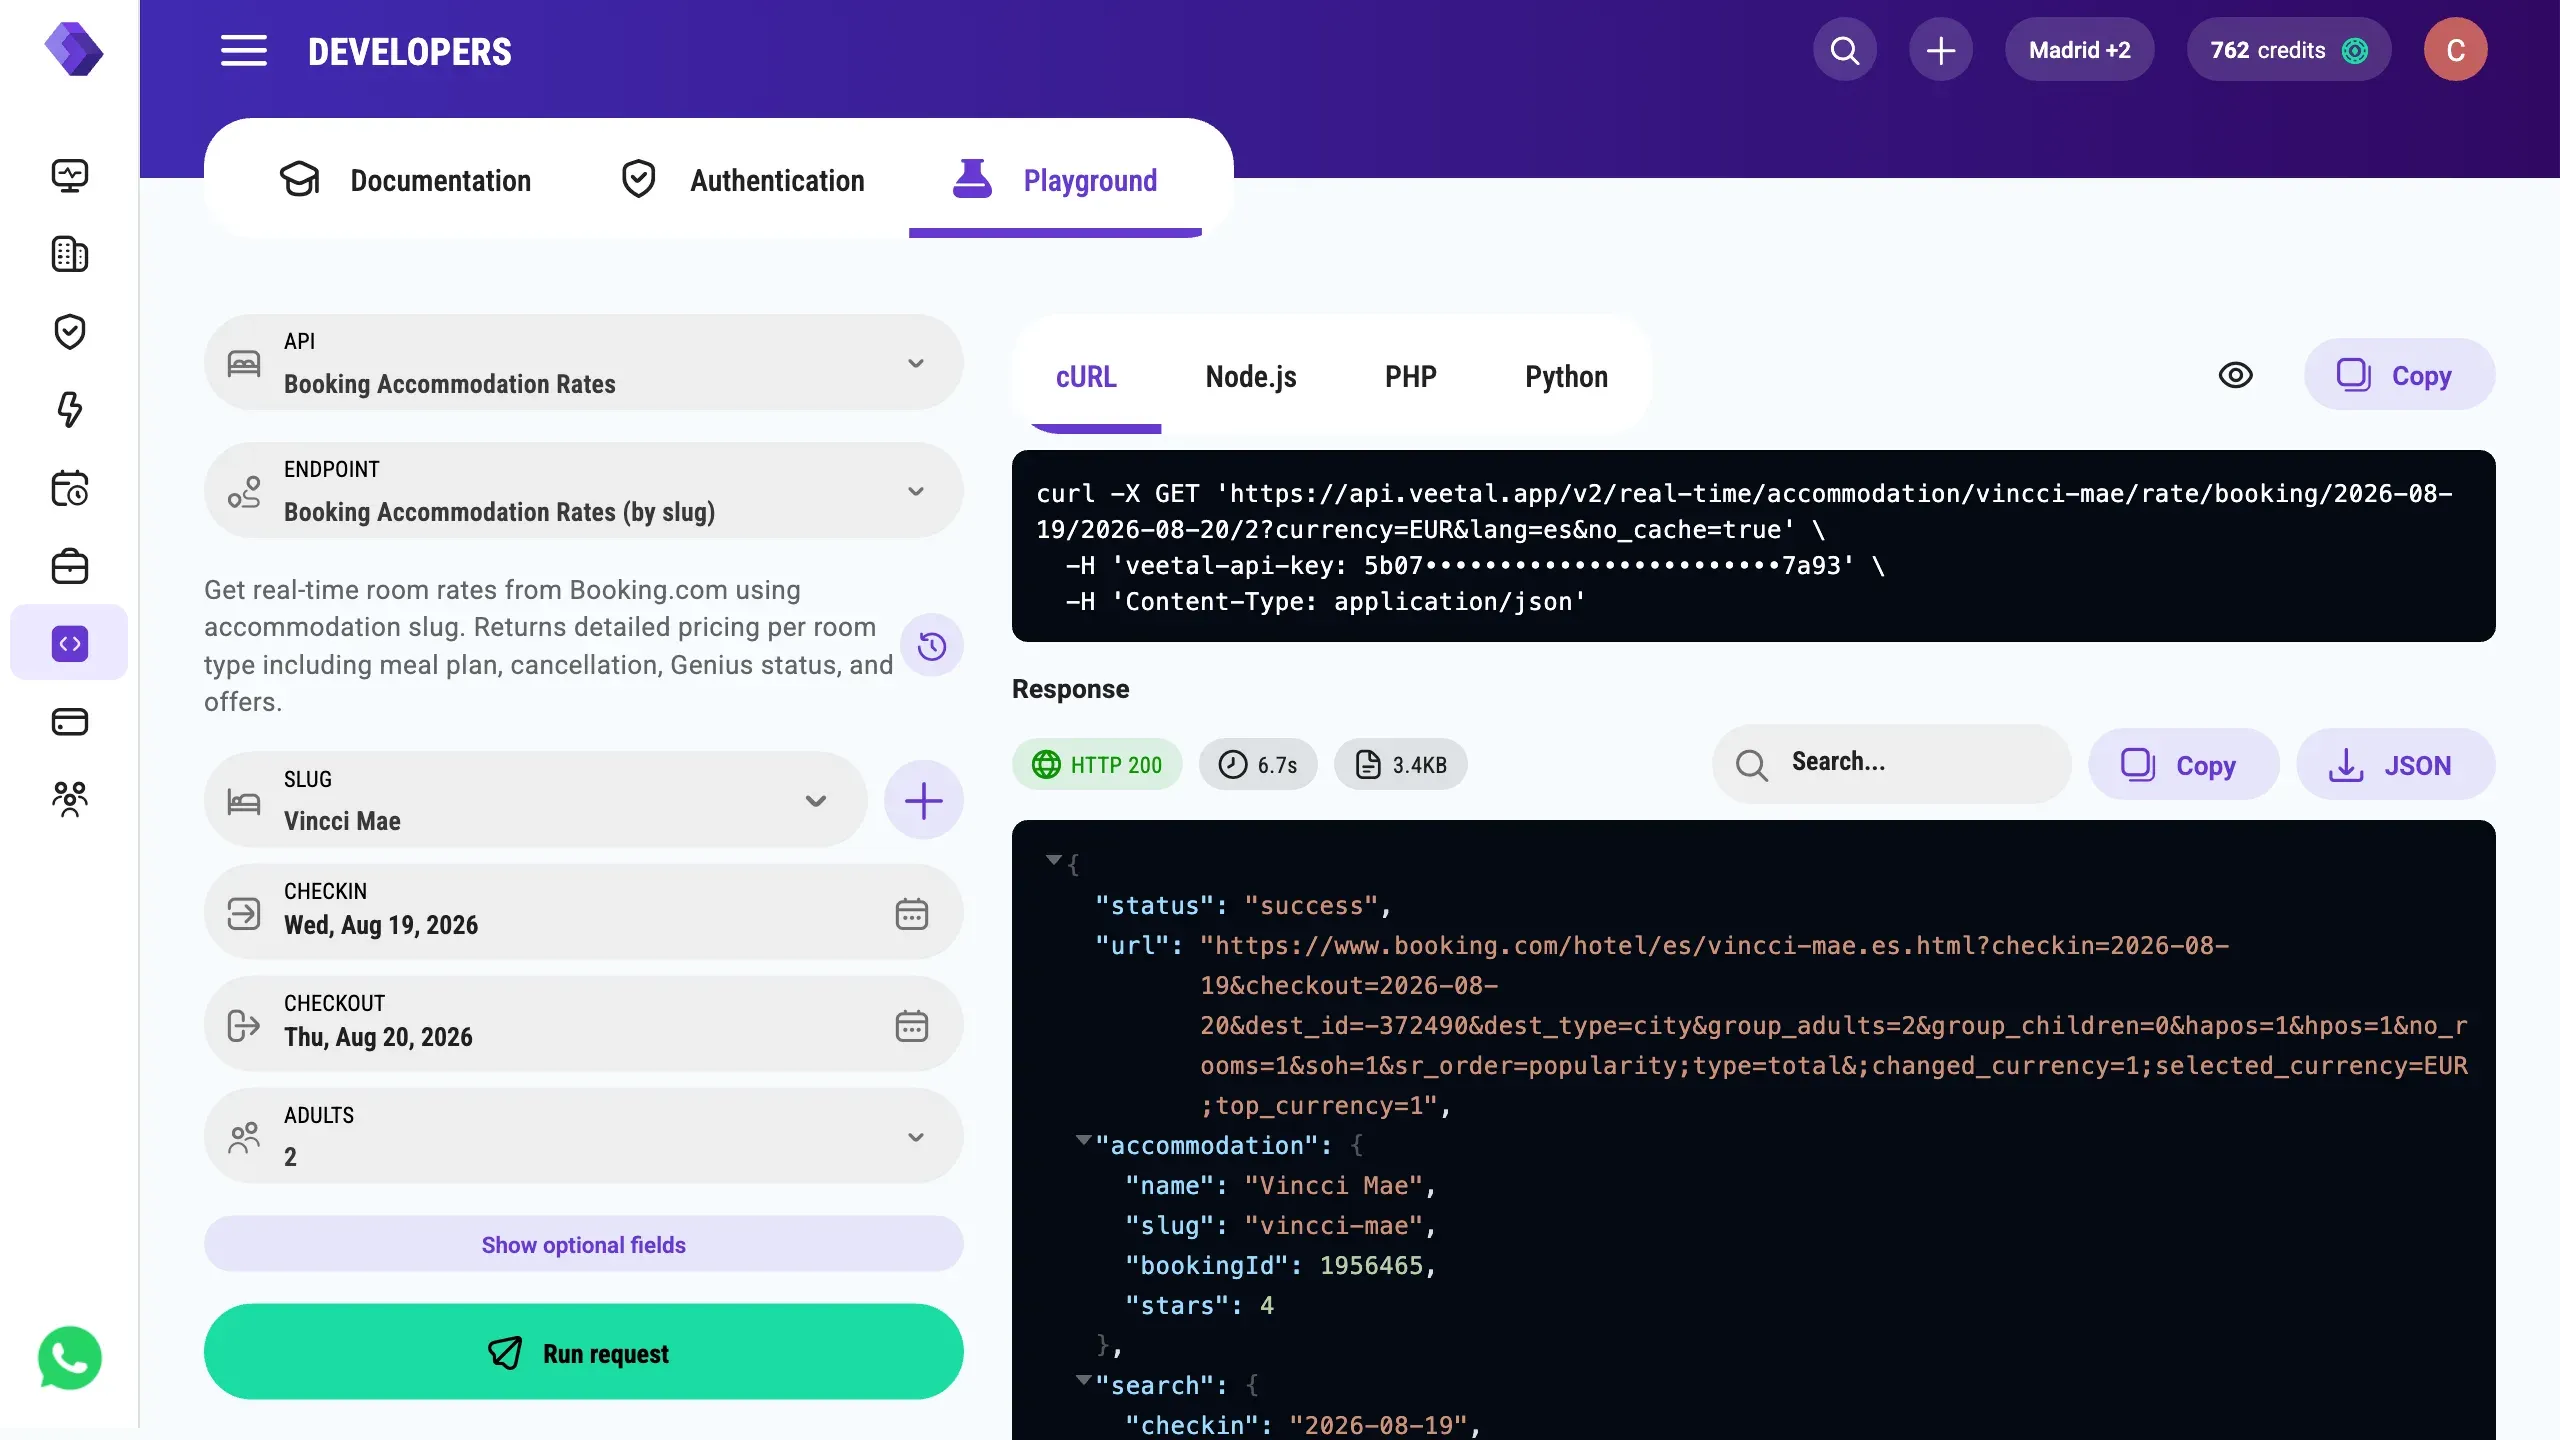The image size is (2560, 1440).
Task: Open the check-in calendar picker
Action: click(x=911, y=914)
